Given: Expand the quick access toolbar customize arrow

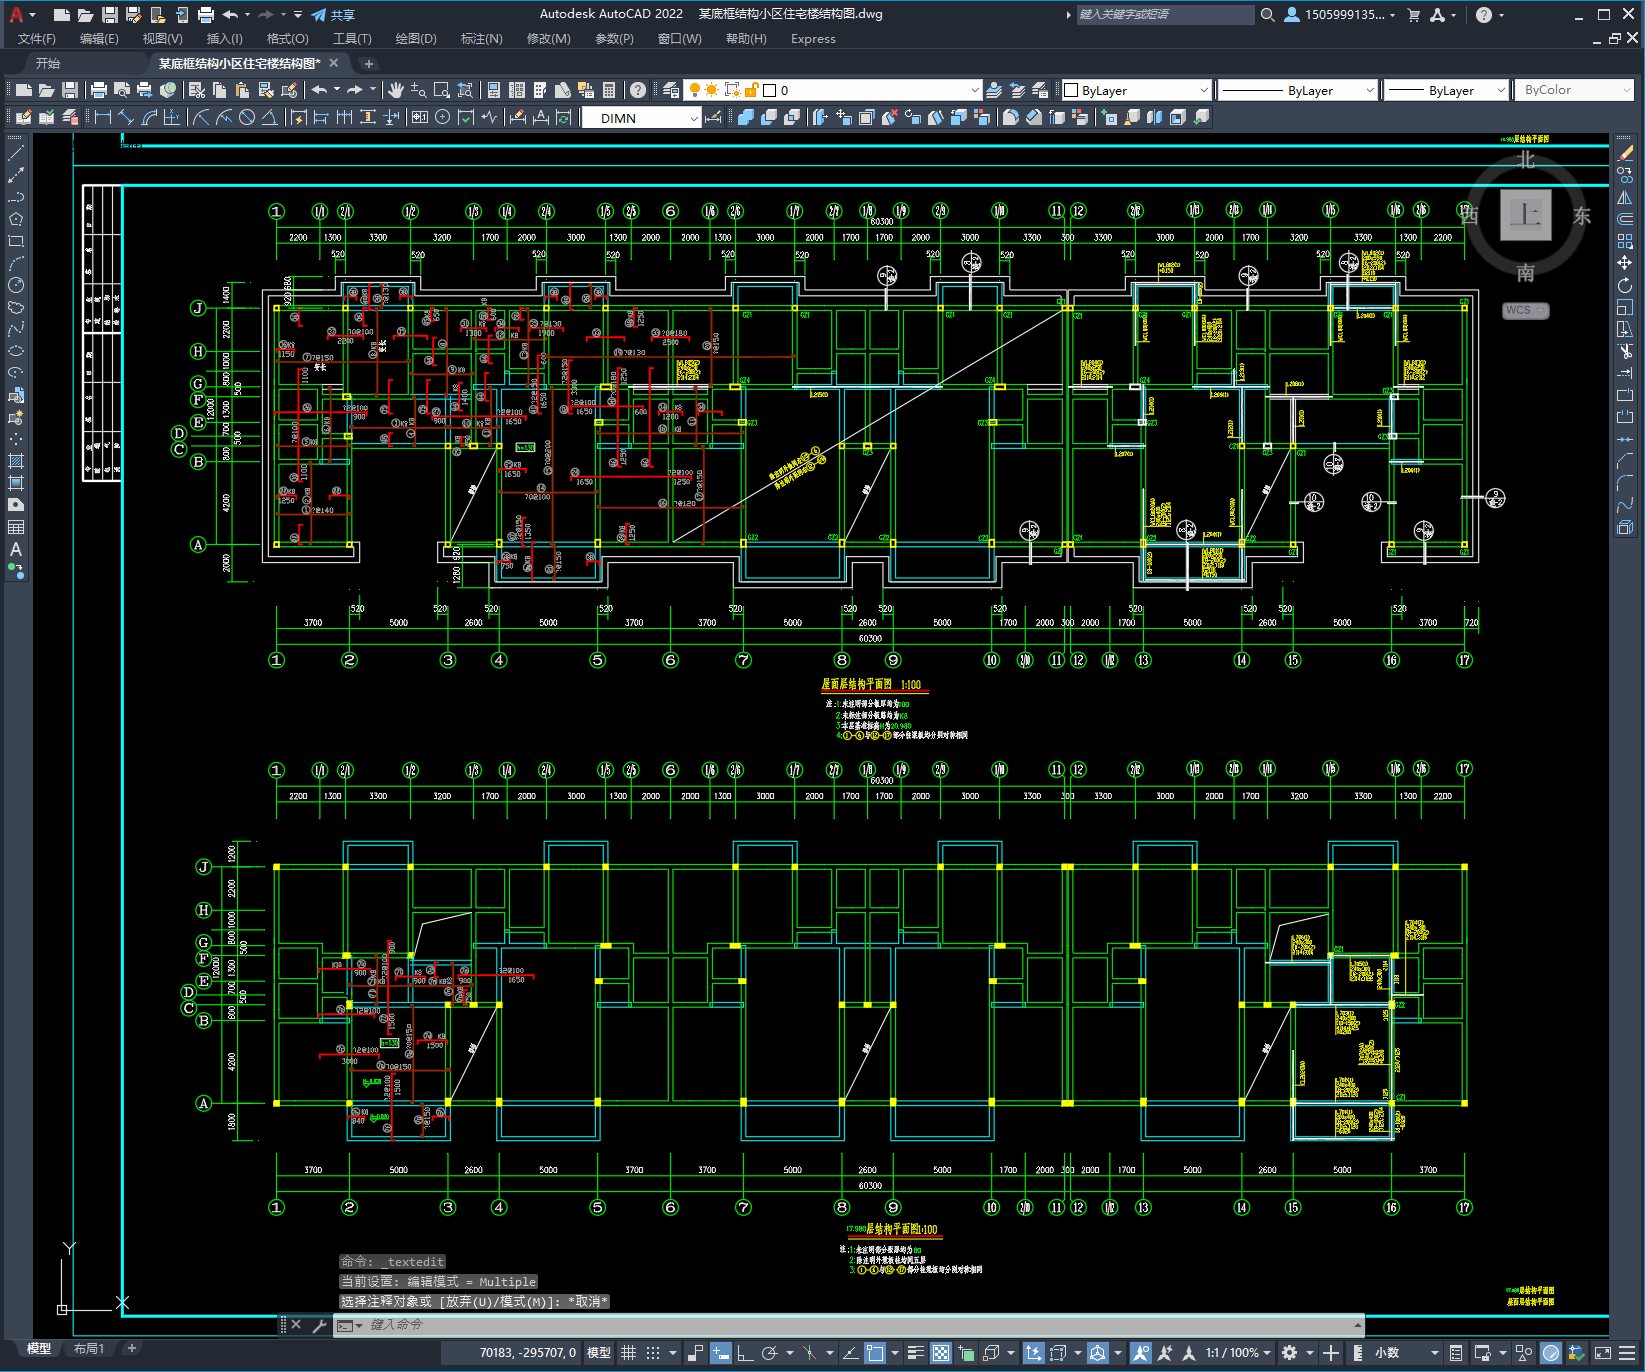Looking at the screenshot, I should (298, 15).
